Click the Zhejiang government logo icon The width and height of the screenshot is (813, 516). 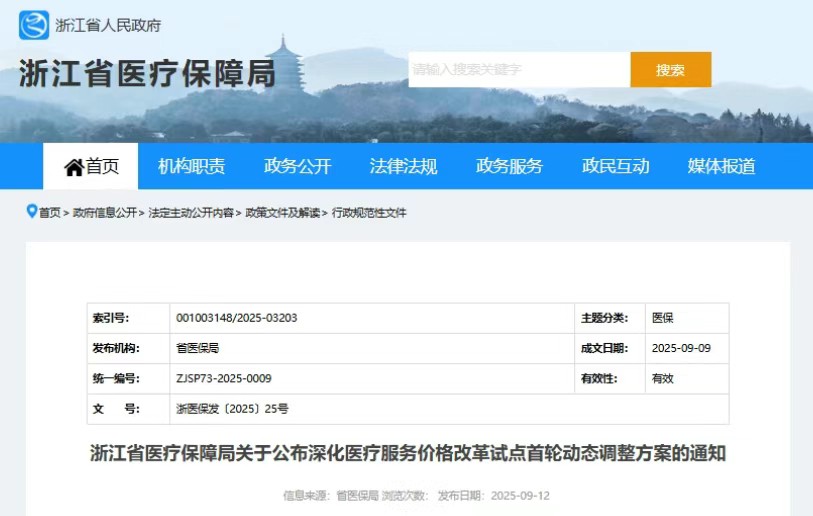tap(33, 25)
